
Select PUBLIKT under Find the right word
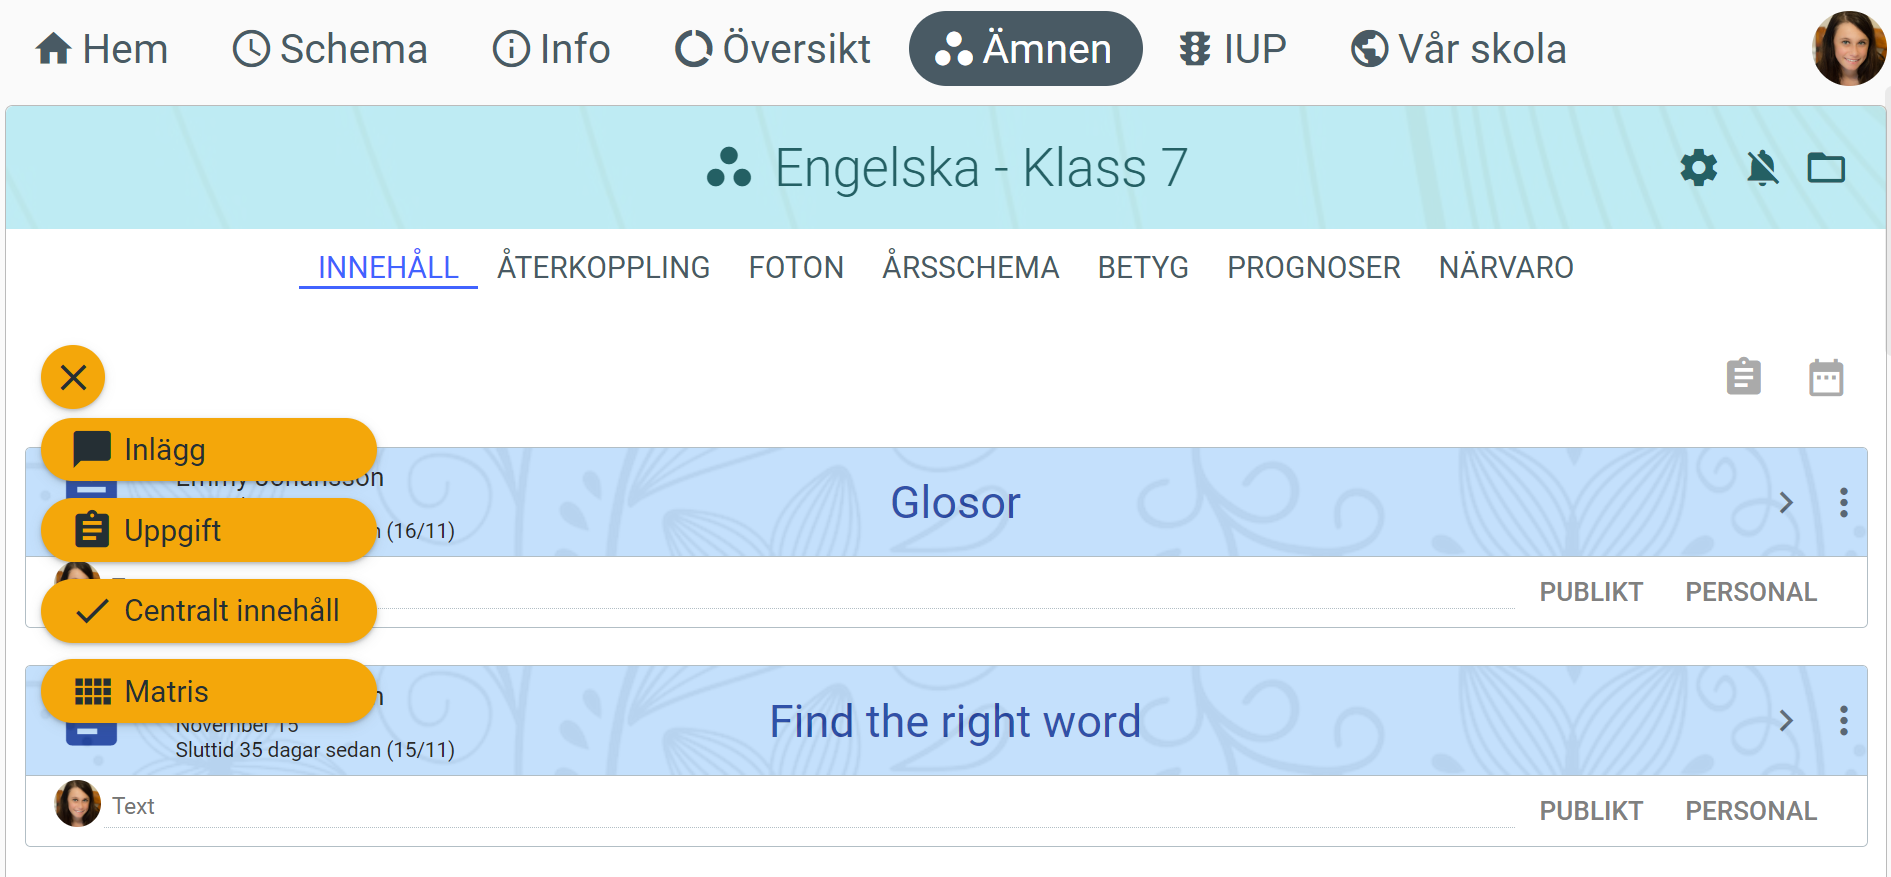(x=1591, y=811)
